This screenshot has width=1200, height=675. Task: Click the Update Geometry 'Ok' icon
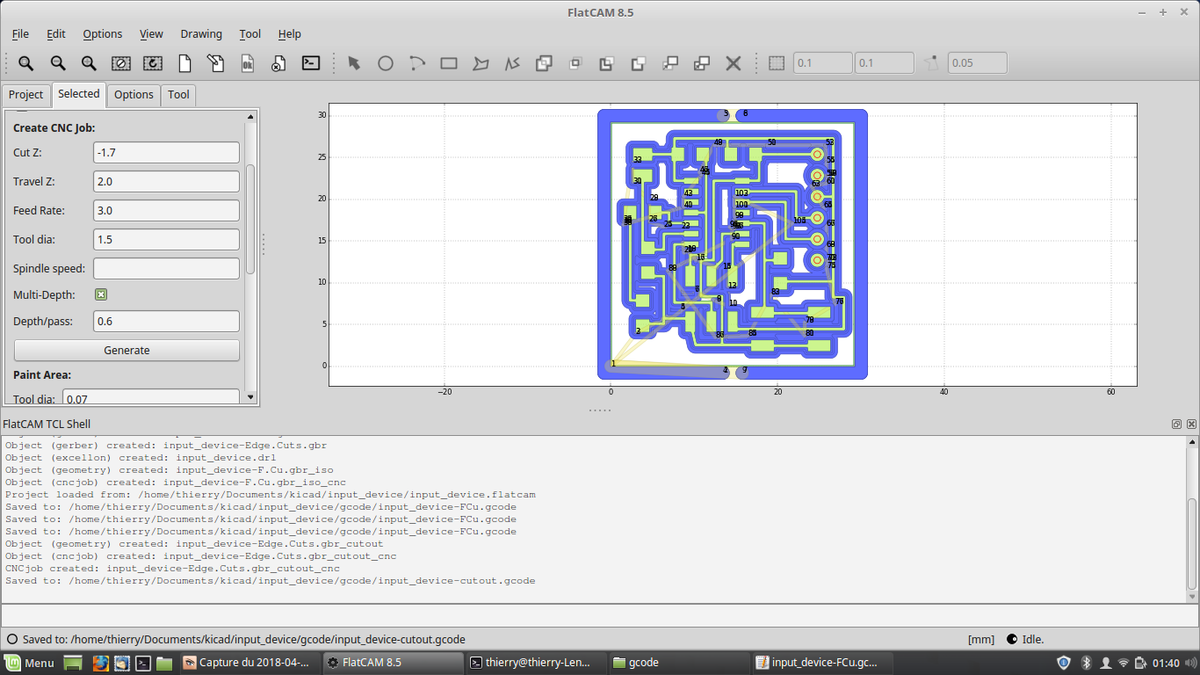(247, 63)
